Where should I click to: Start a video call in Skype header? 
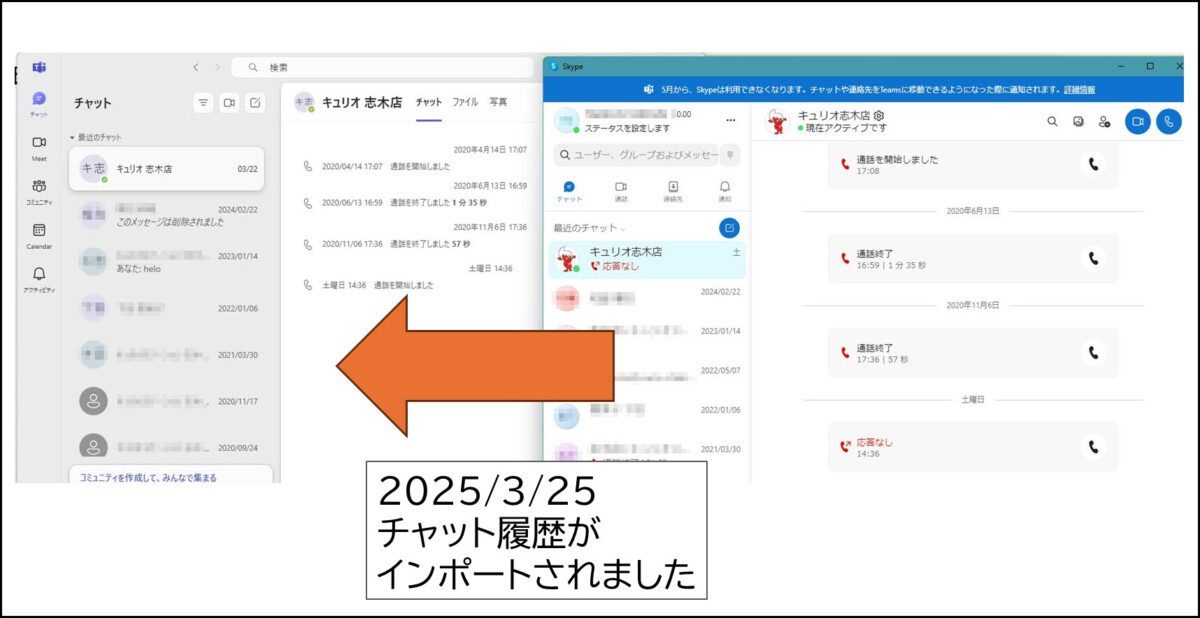[1137, 121]
